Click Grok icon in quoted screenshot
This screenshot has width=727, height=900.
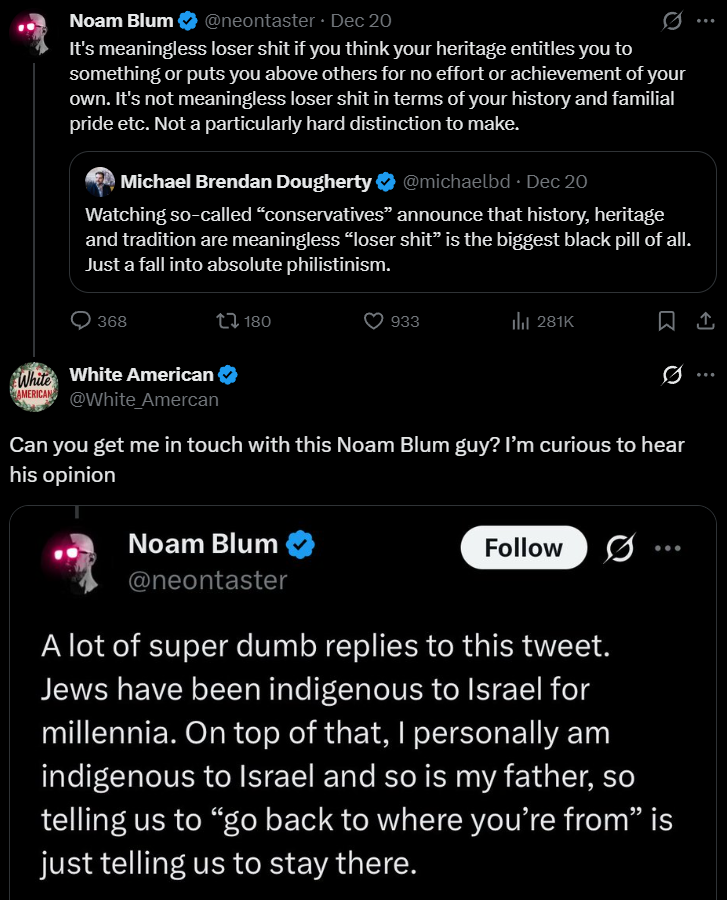620,548
